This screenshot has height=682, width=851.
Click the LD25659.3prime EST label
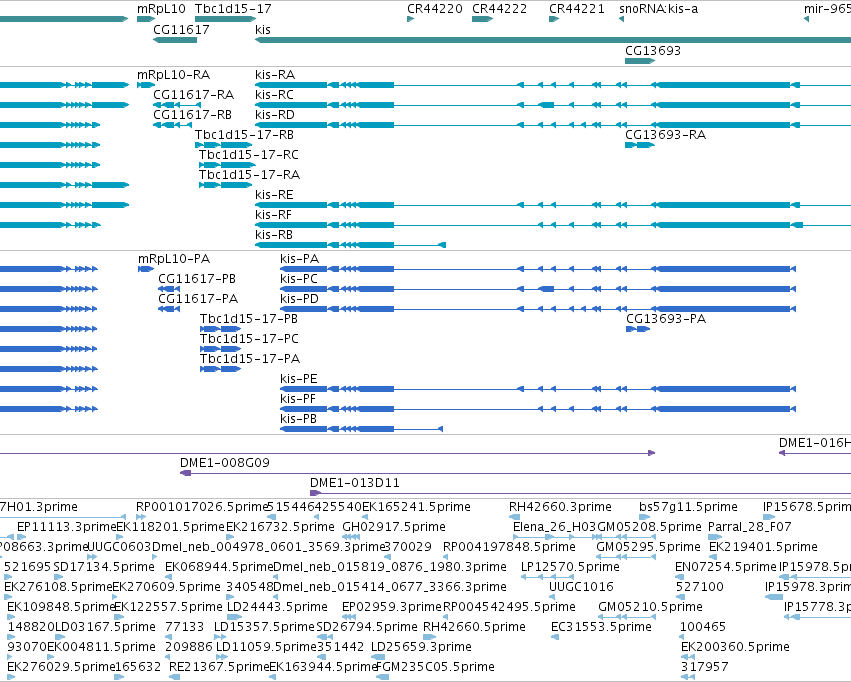point(421,647)
